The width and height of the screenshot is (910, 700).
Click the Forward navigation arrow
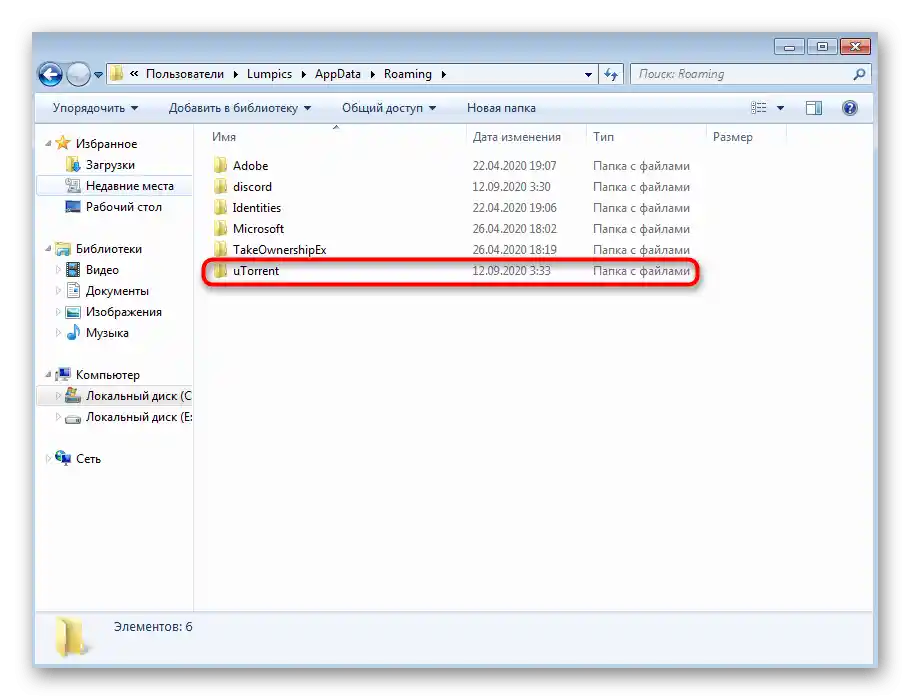click(78, 74)
